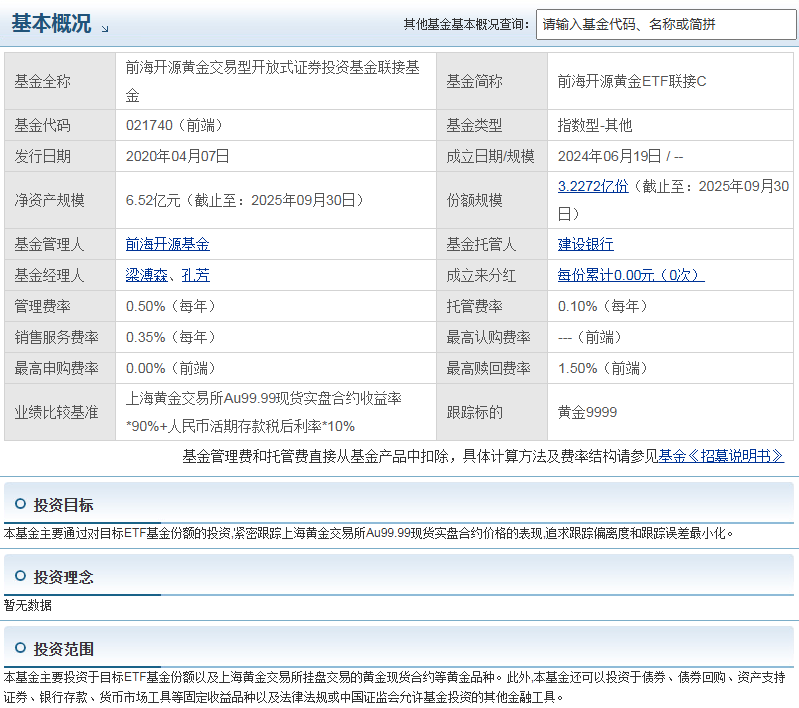The height and width of the screenshot is (708, 799).
Task: Click the 成立日期/规模 row label
Action: 490,156
